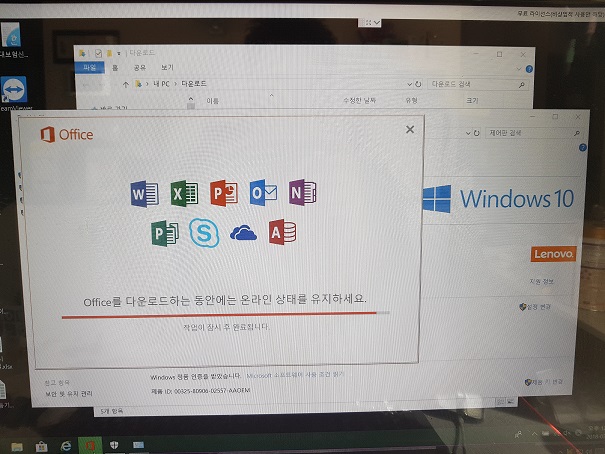Click the PowerPoint icon in Office installer

tap(224, 193)
